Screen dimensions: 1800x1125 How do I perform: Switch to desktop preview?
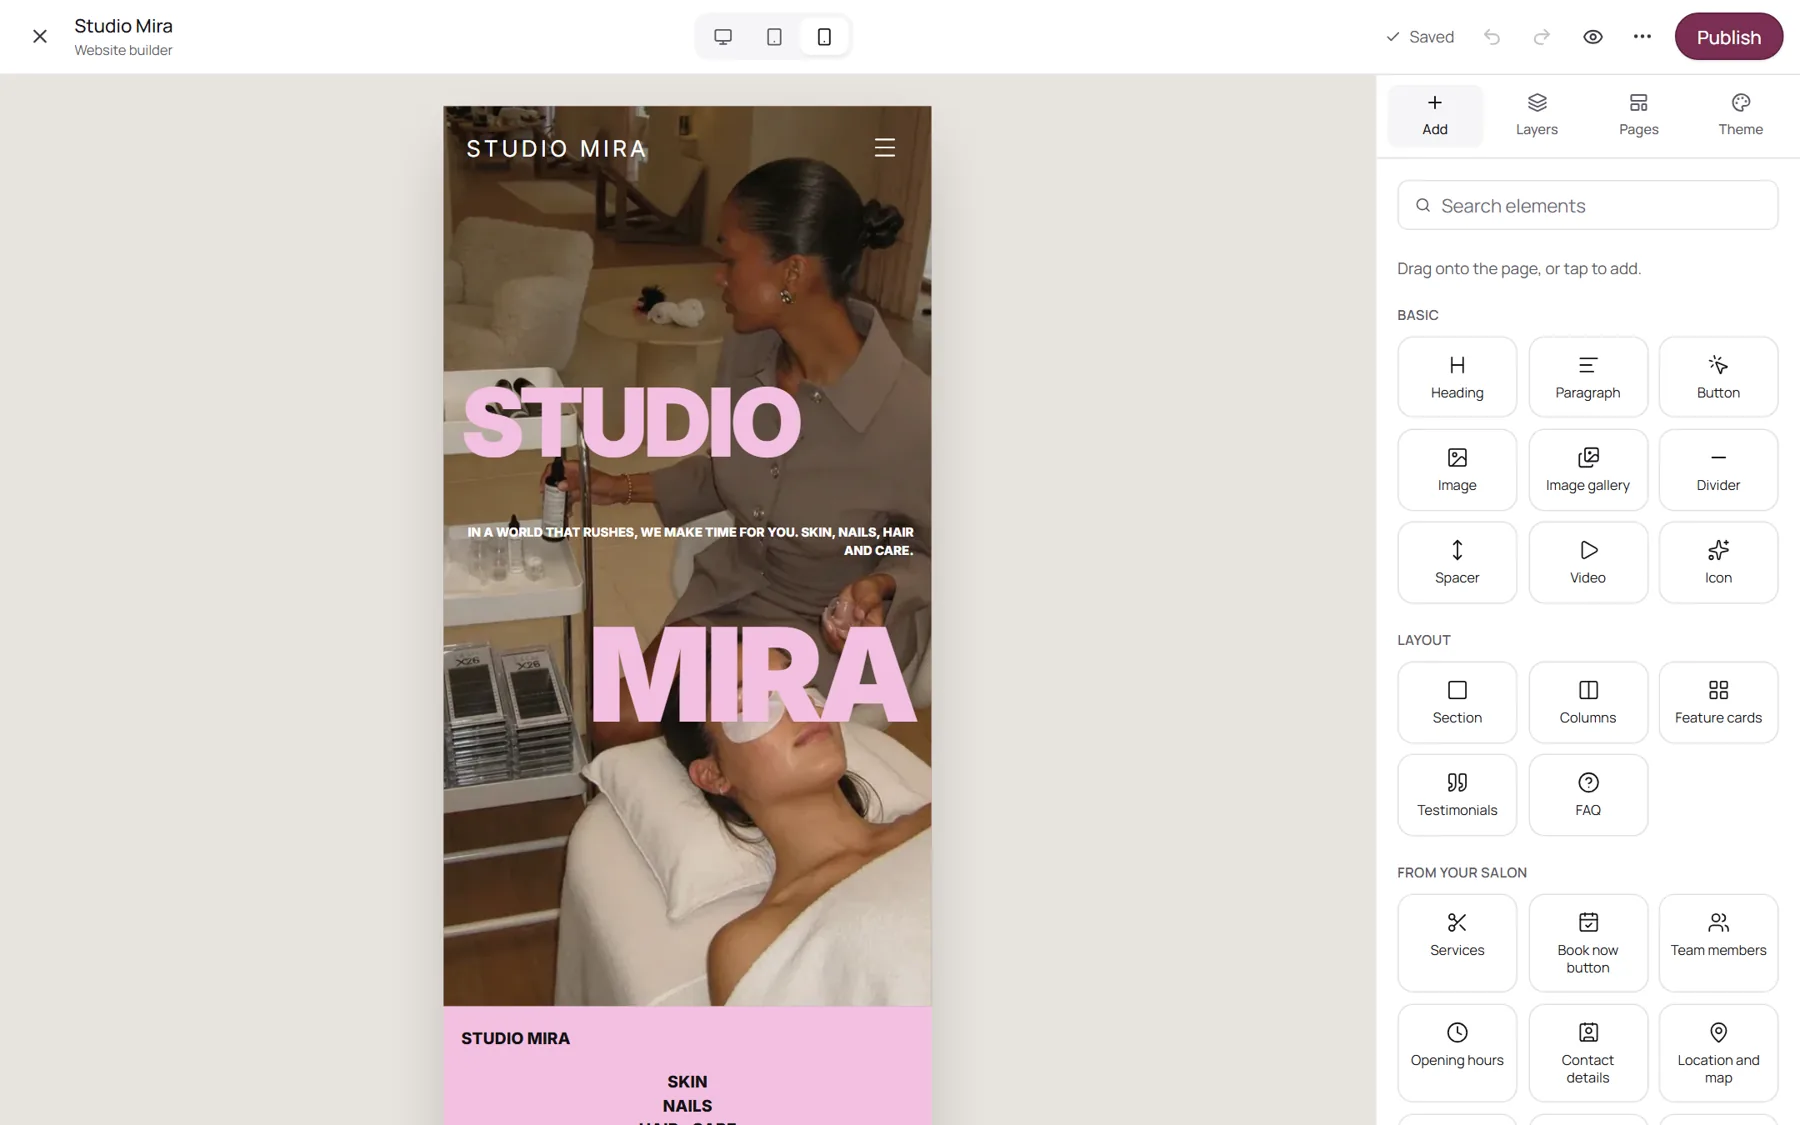click(x=723, y=37)
